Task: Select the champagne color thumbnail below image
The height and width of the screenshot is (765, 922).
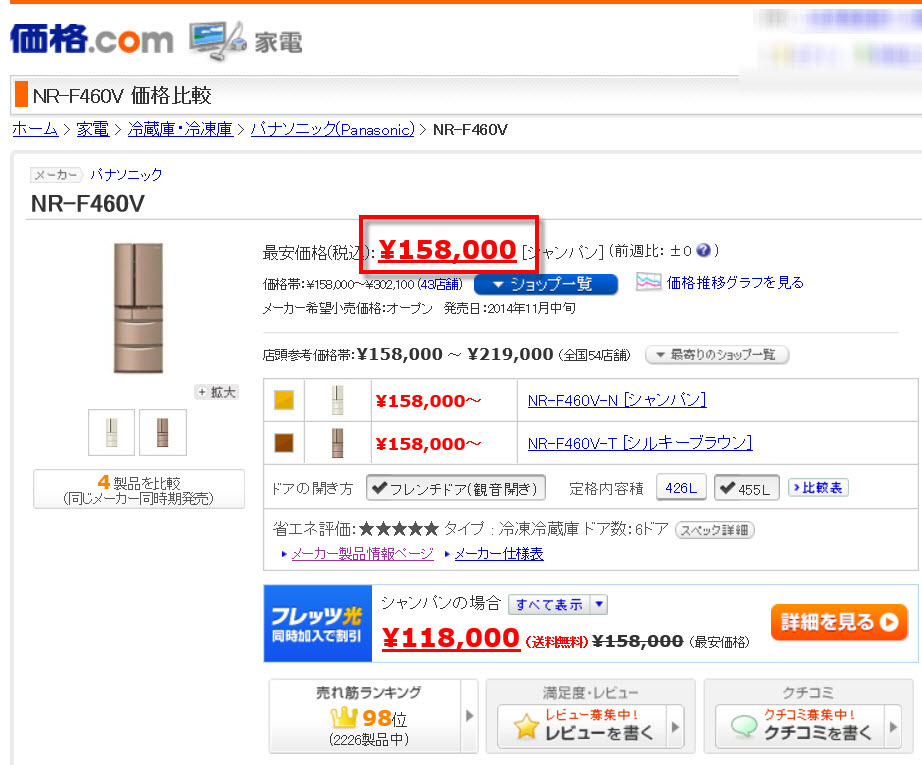Action: pyautogui.click(x=112, y=432)
